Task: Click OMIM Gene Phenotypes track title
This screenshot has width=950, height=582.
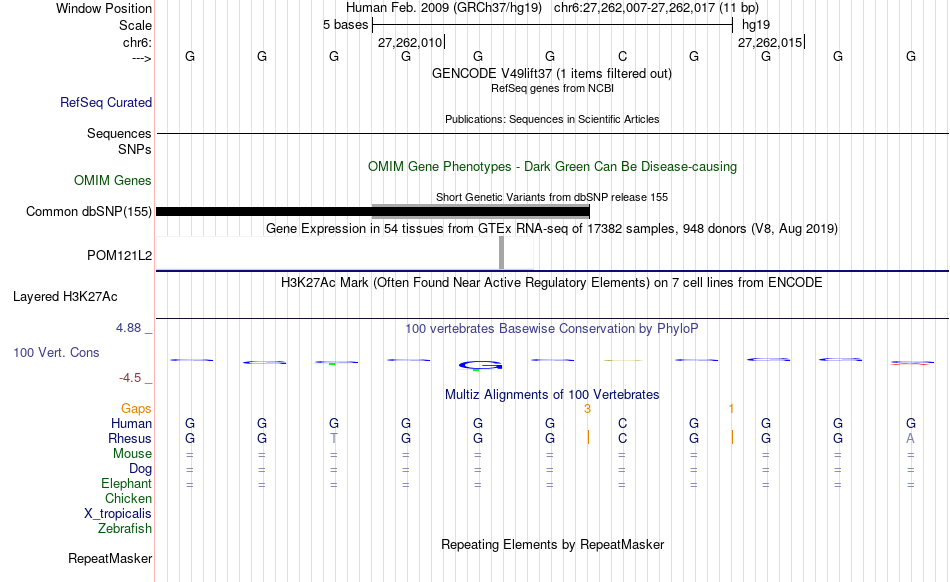Action: (x=552, y=167)
